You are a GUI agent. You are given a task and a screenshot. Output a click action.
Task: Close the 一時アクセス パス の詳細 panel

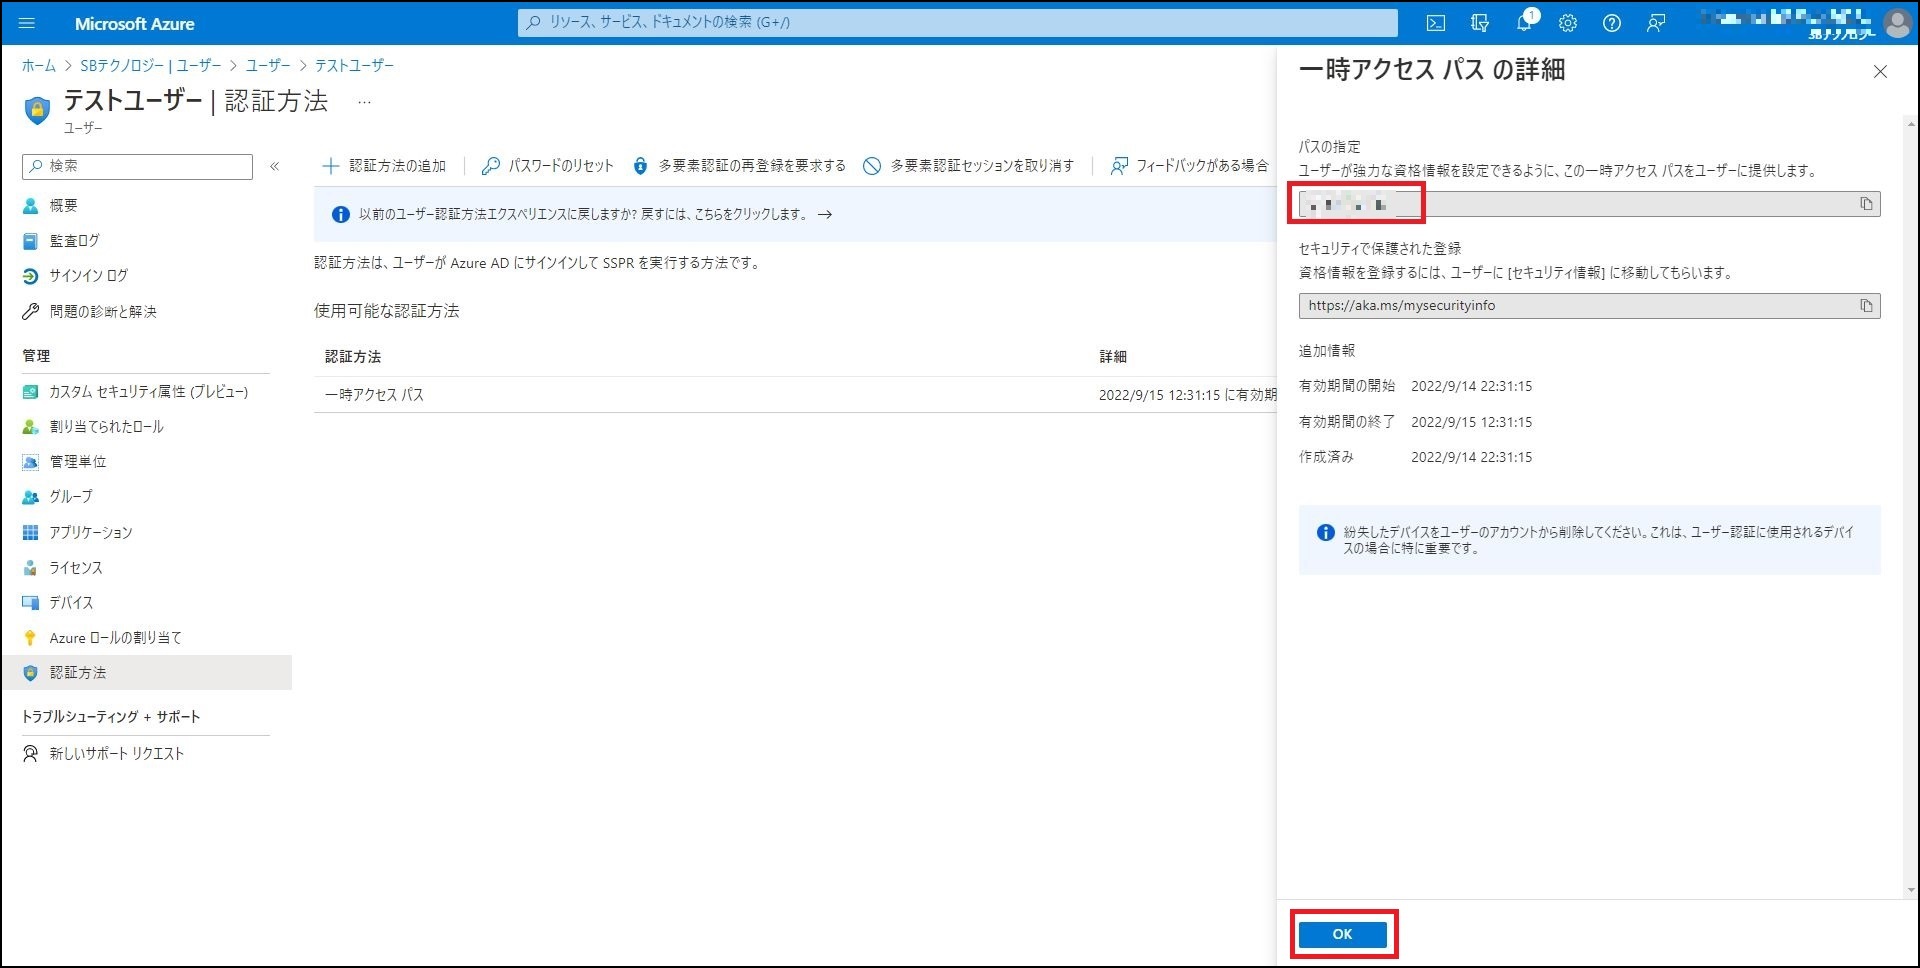tap(1880, 72)
